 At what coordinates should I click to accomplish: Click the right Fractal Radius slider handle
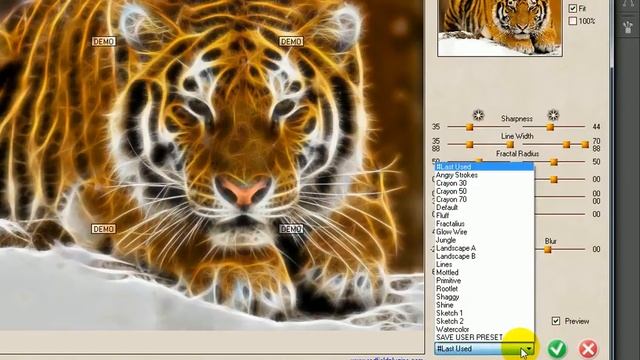coord(554,162)
